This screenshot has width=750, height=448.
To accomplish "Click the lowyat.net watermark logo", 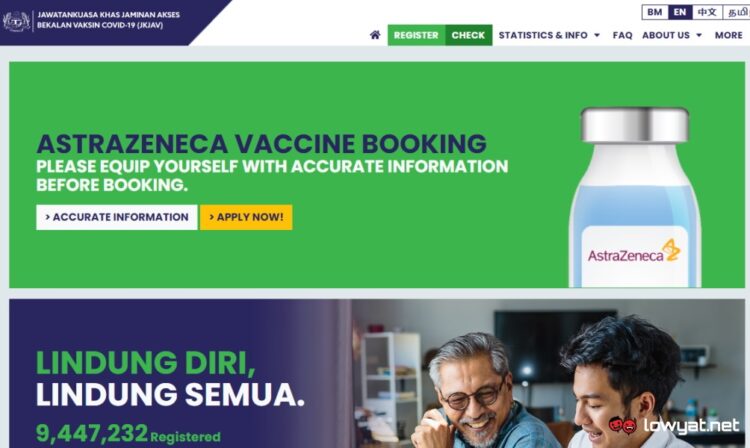I will (x=674, y=425).
